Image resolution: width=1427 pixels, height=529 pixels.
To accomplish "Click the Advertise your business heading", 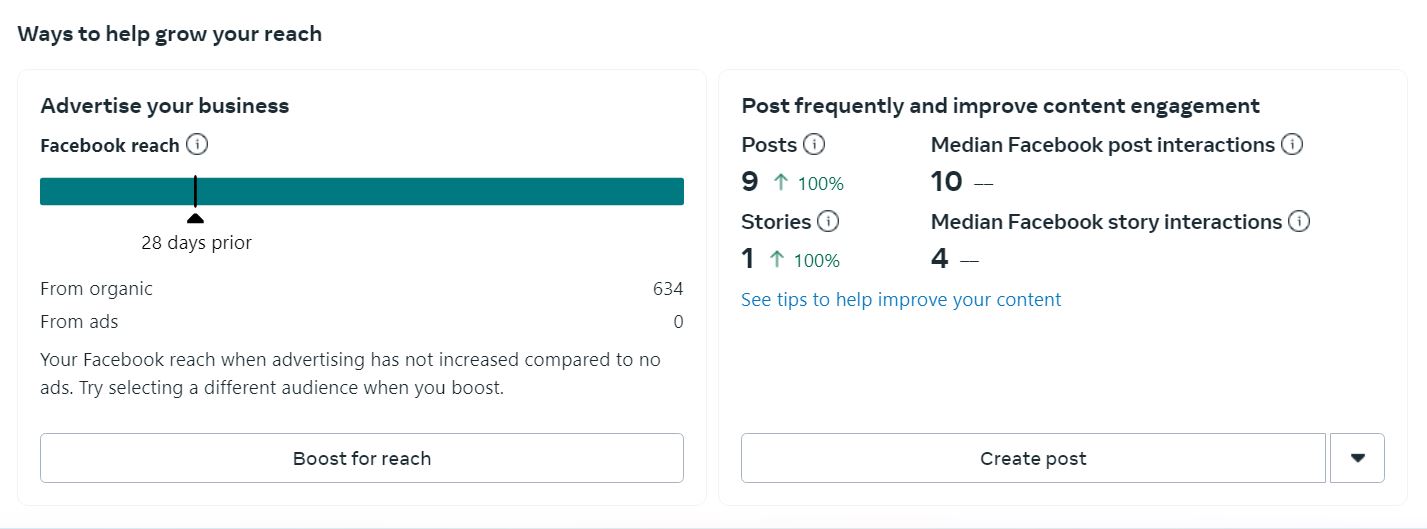I will pyautogui.click(x=164, y=106).
